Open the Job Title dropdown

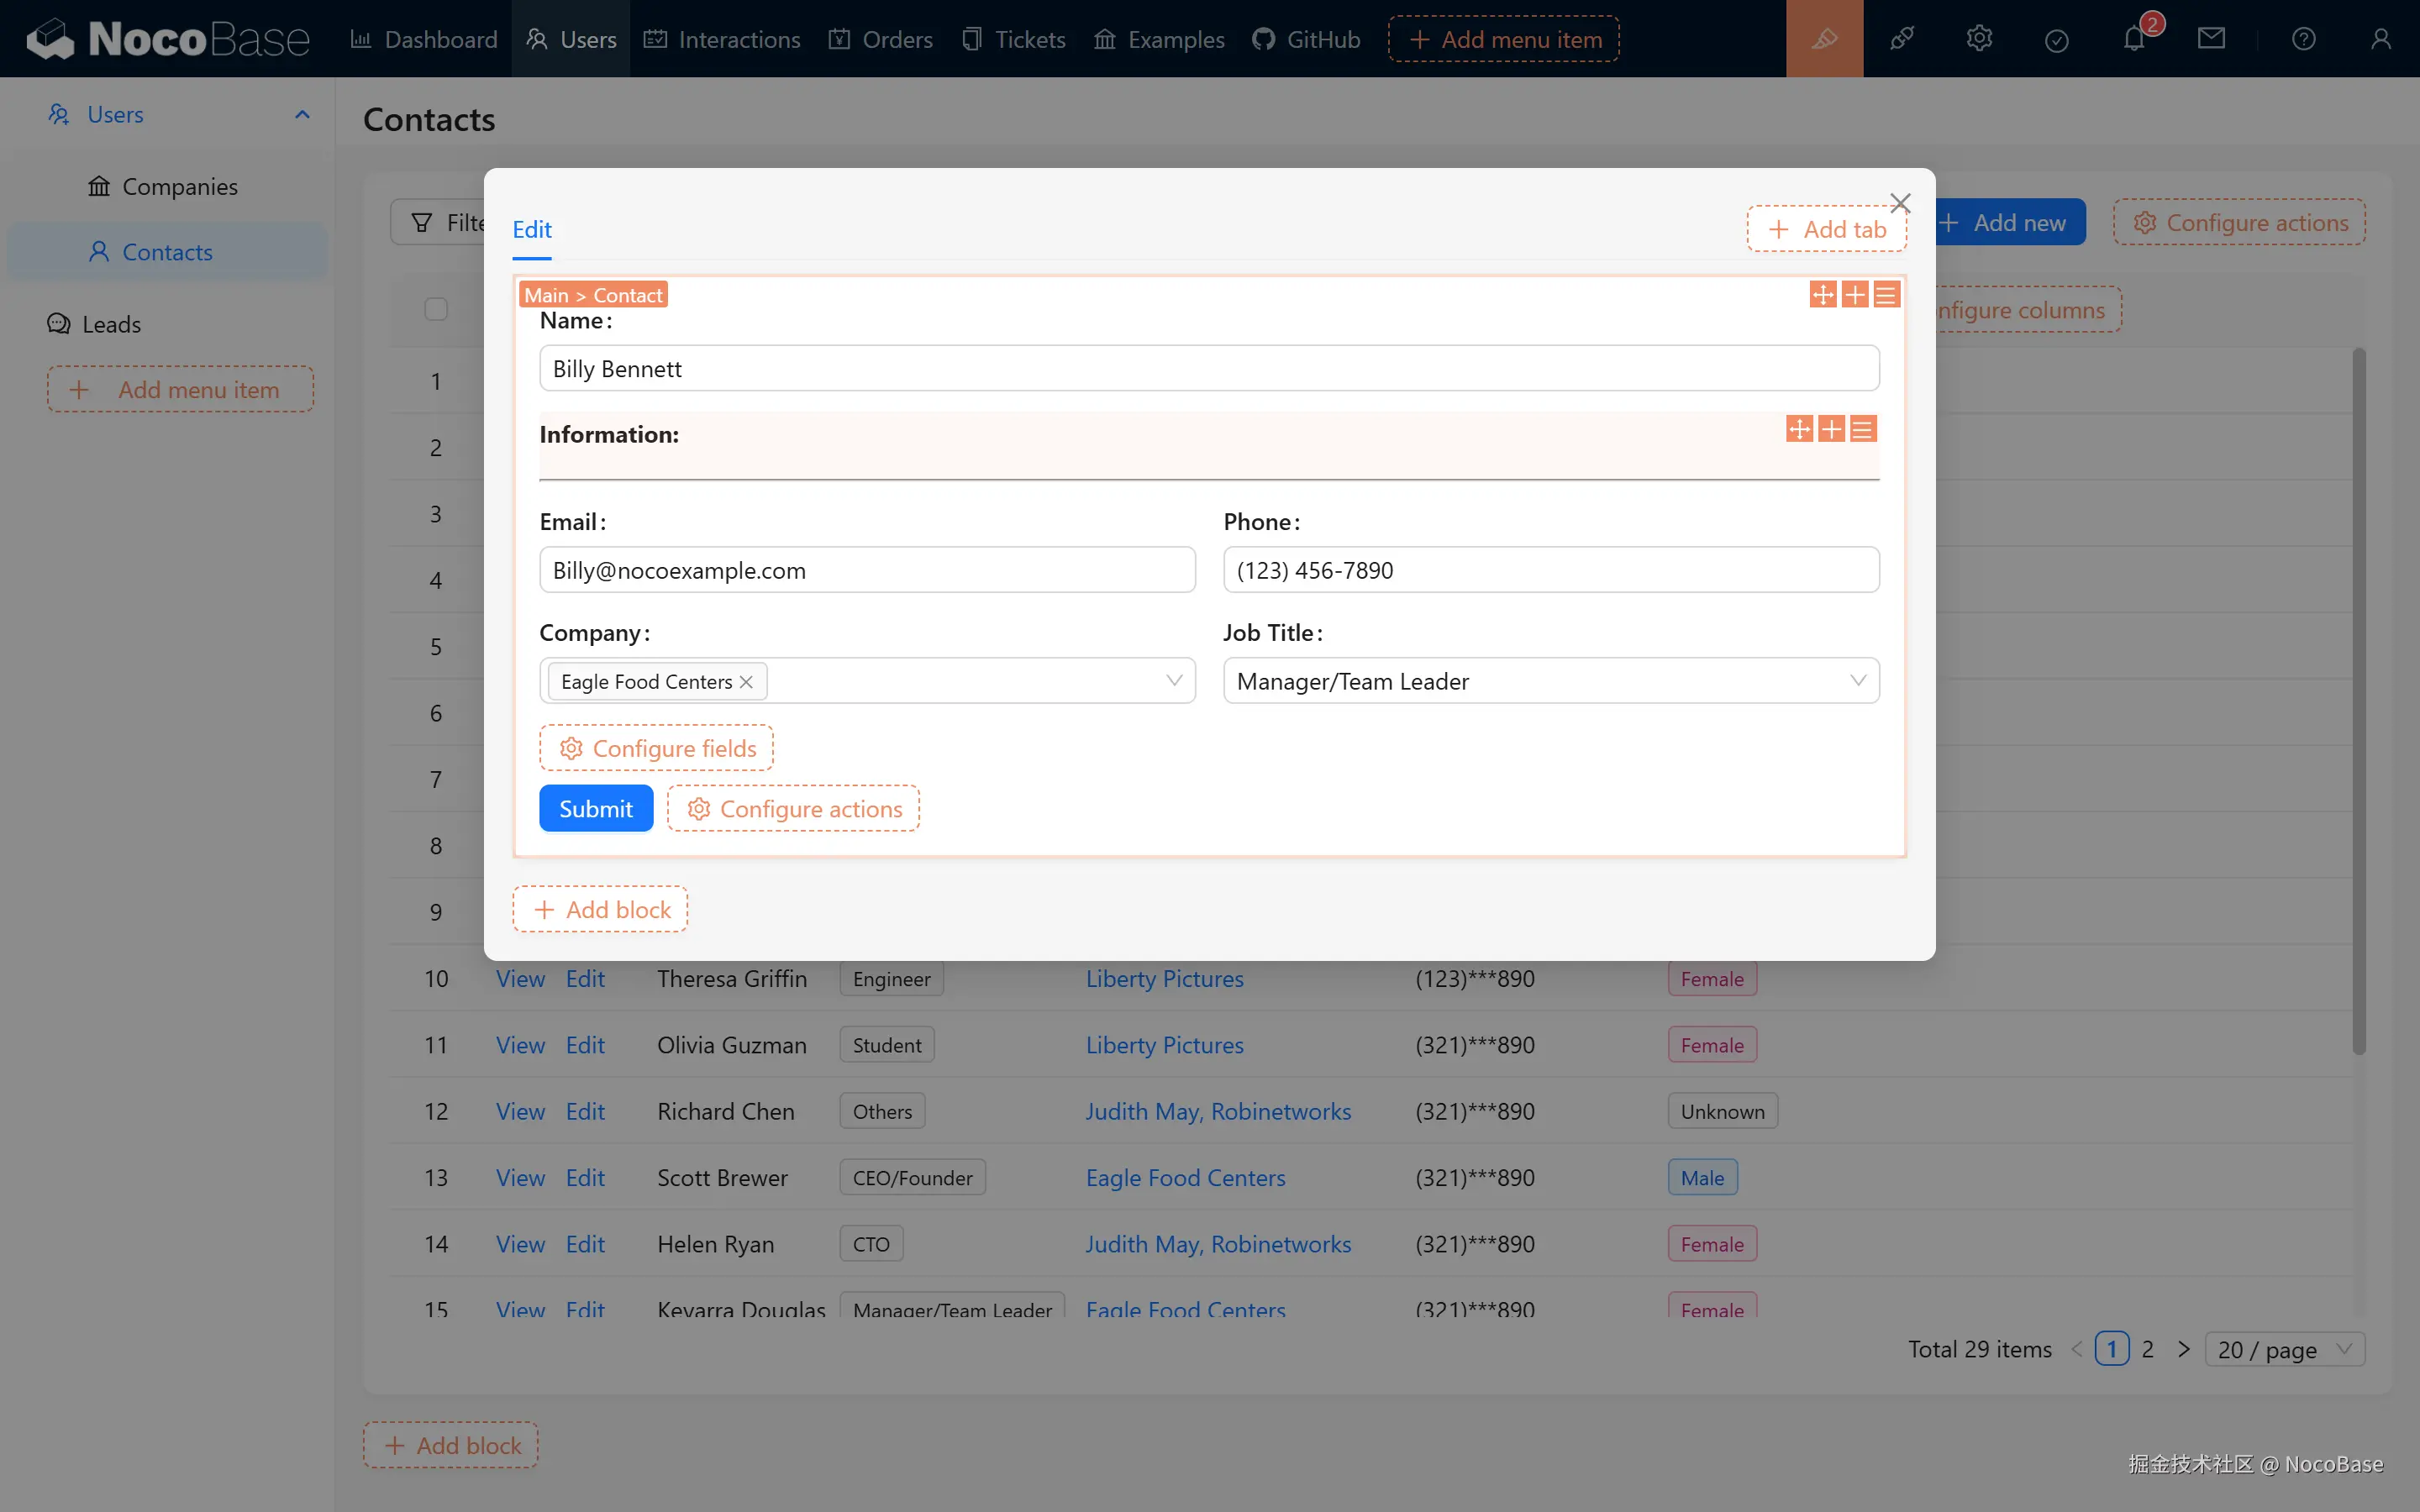(x=1857, y=681)
